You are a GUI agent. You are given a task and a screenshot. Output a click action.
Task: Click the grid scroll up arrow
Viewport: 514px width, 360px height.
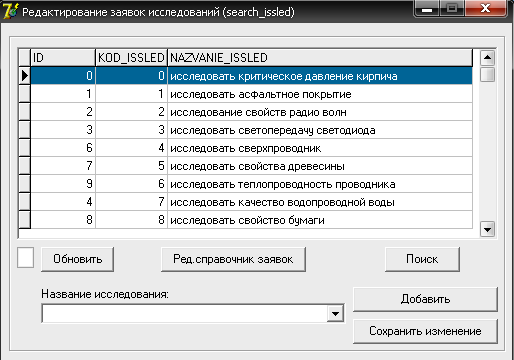click(x=487, y=58)
